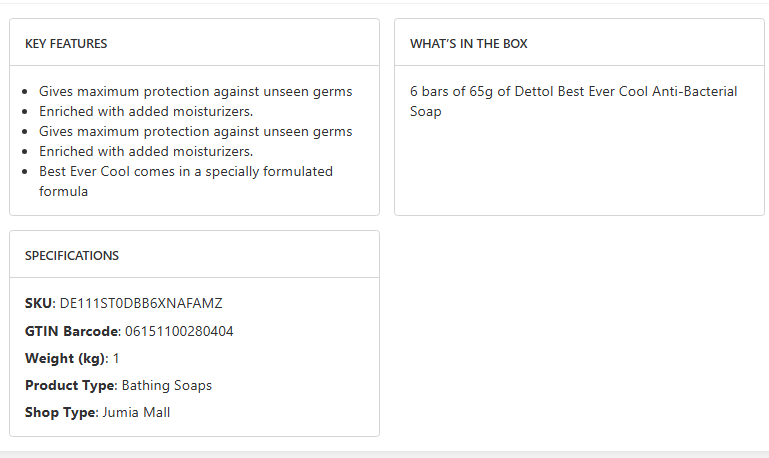Click the KEY FEATURES heading
This screenshot has width=769, height=458.
tap(66, 44)
